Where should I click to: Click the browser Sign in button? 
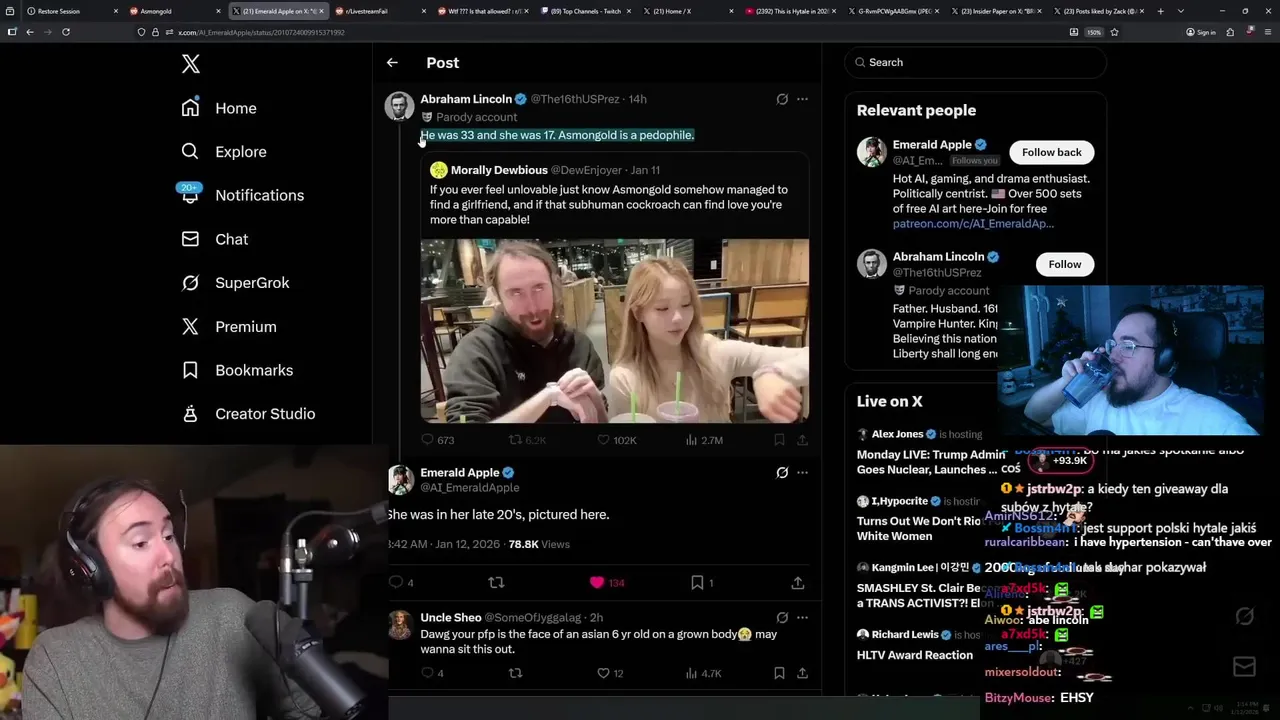click(1201, 32)
